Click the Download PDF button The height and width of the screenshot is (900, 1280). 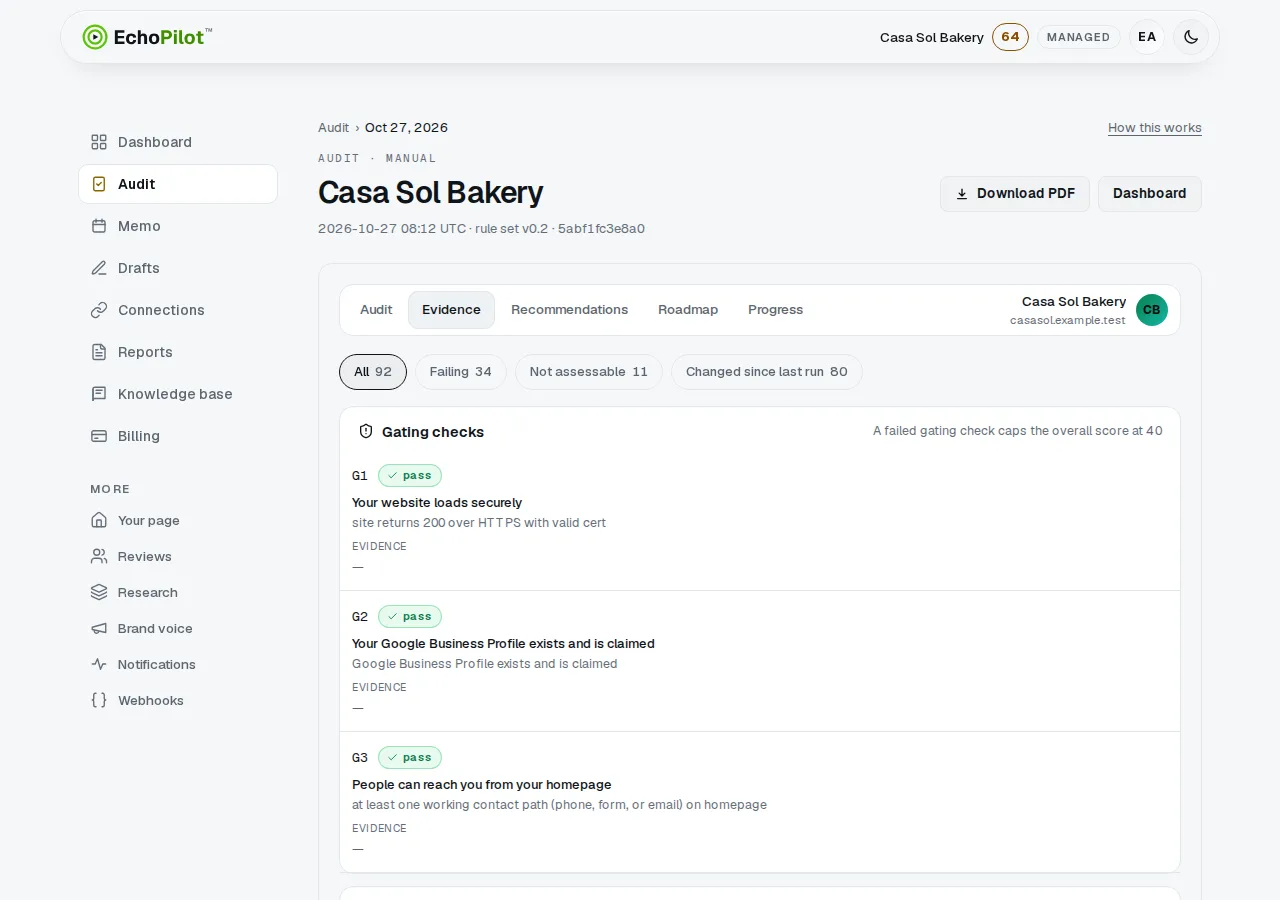click(1015, 194)
